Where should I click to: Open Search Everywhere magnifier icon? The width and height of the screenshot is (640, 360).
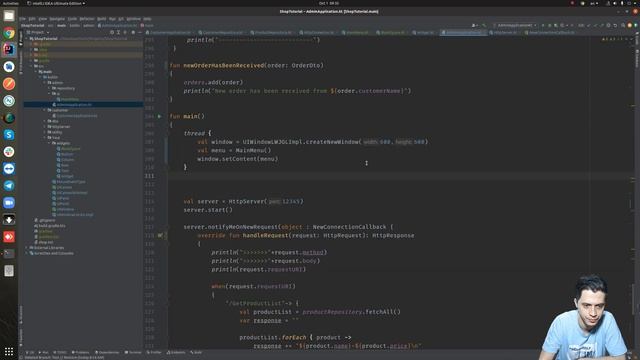(x=622, y=25)
